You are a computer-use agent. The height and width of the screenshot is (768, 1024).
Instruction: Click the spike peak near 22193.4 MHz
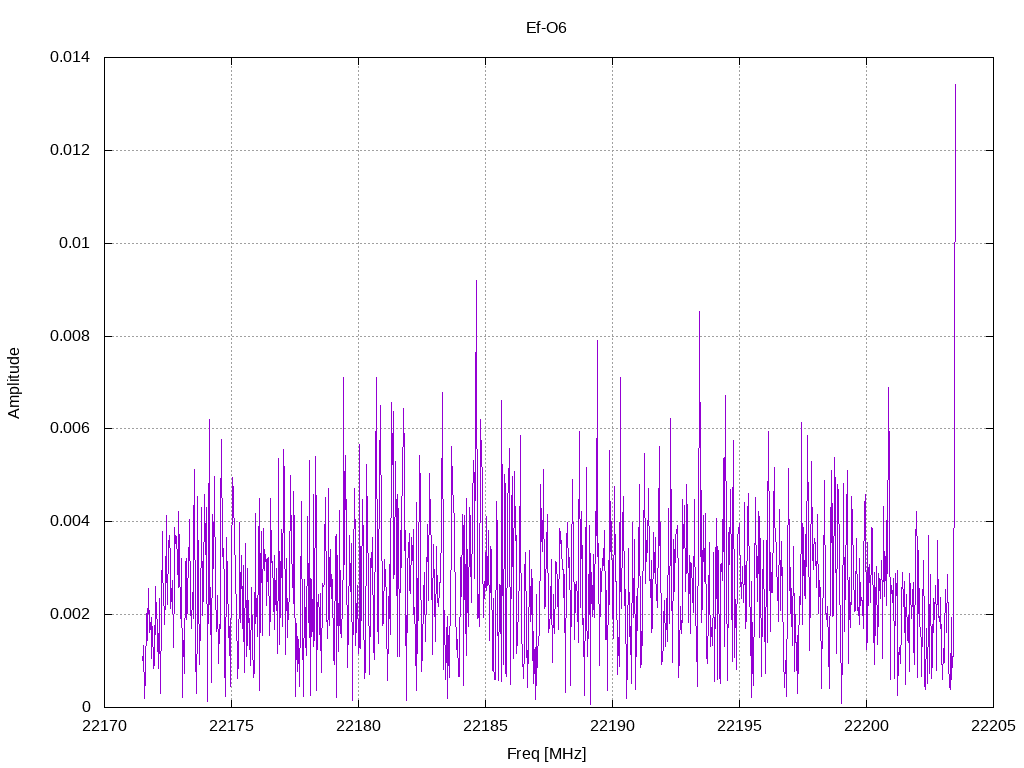(699, 312)
